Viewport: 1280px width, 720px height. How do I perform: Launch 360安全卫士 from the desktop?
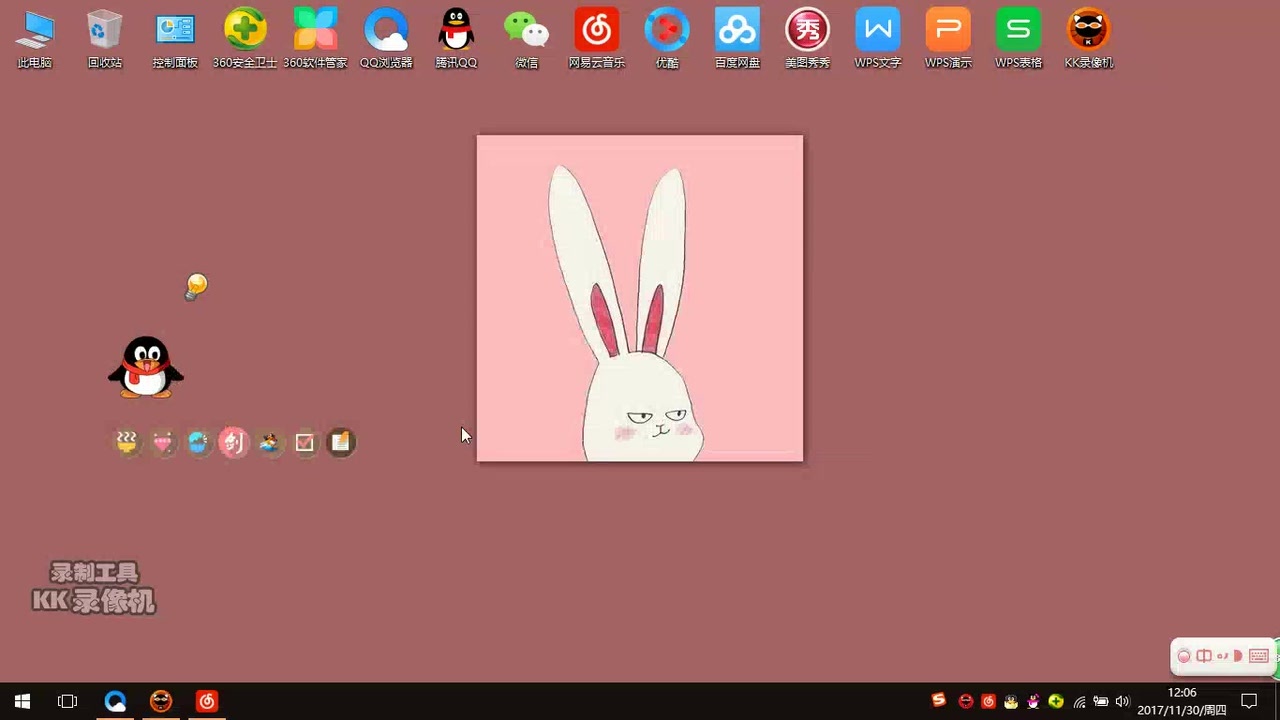point(245,39)
